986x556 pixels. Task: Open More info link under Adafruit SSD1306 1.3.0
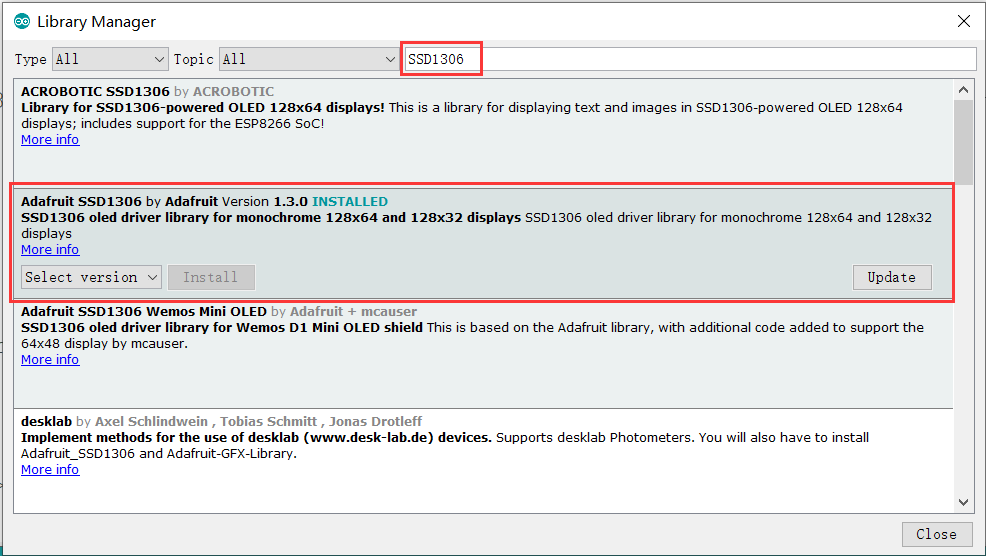coord(50,250)
